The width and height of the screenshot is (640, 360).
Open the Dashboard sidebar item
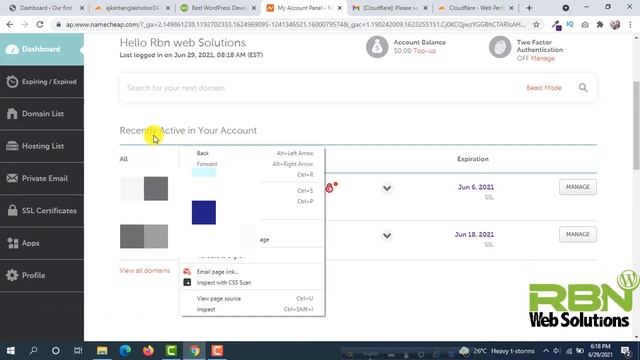42,49
